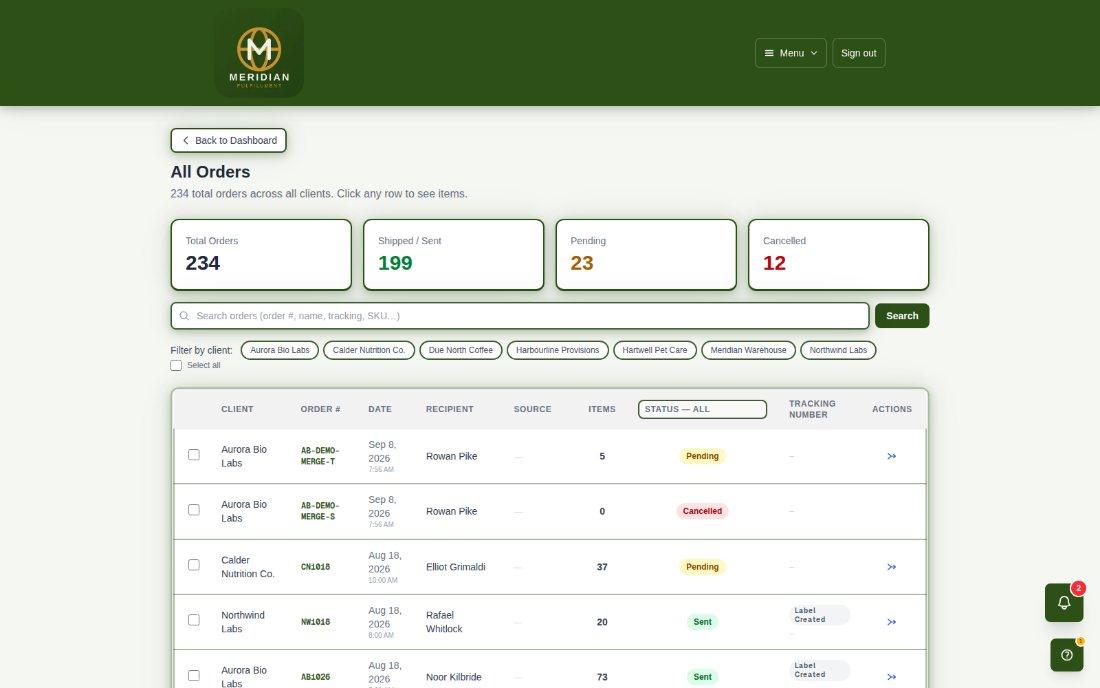
Task: Click the green Search button
Action: click(902, 316)
